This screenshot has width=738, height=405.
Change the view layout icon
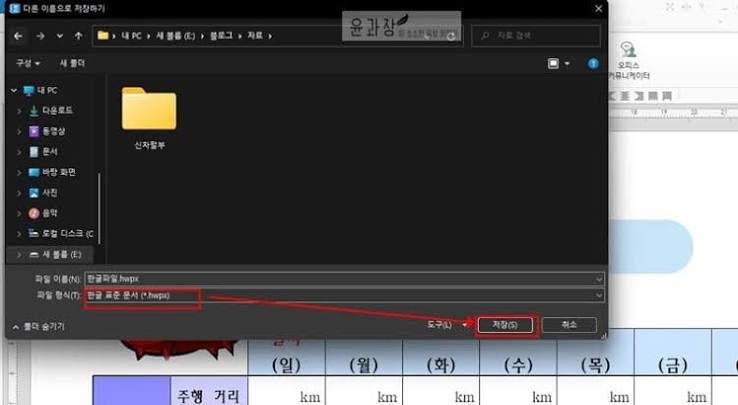pos(554,63)
